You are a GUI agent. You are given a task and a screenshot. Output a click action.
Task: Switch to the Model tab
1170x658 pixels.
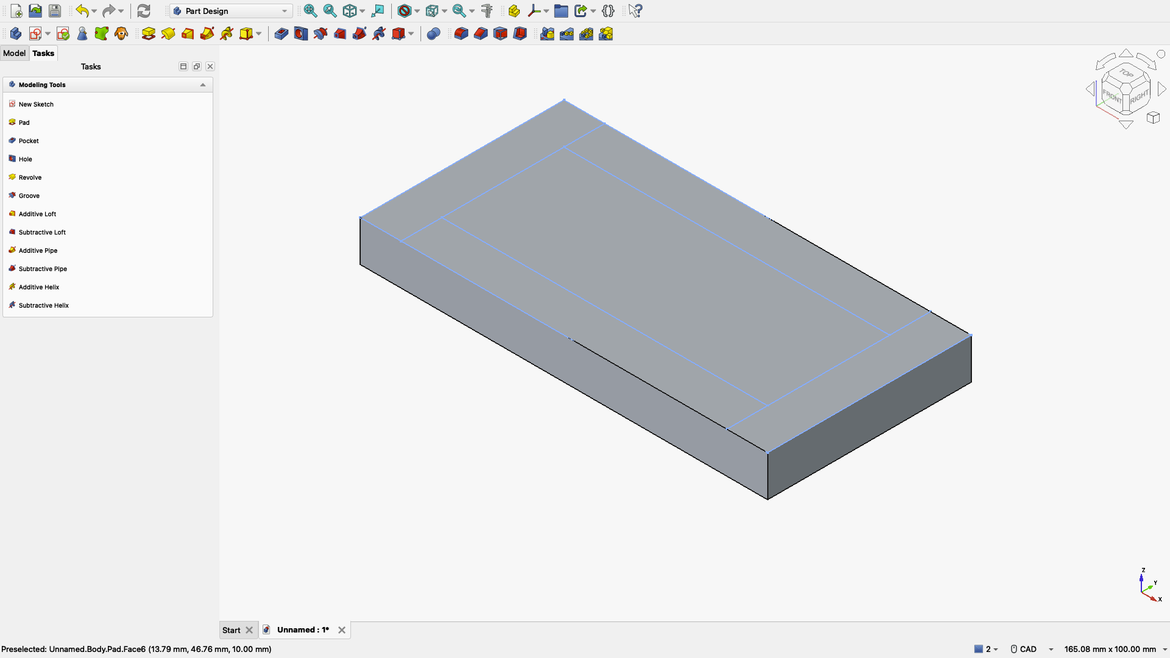click(x=14, y=52)
